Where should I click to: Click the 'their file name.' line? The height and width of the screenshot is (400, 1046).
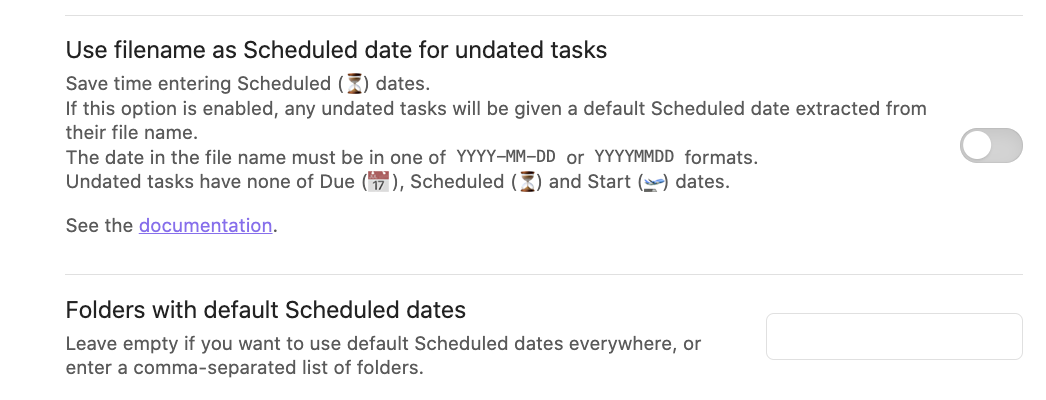click(131, 133)
